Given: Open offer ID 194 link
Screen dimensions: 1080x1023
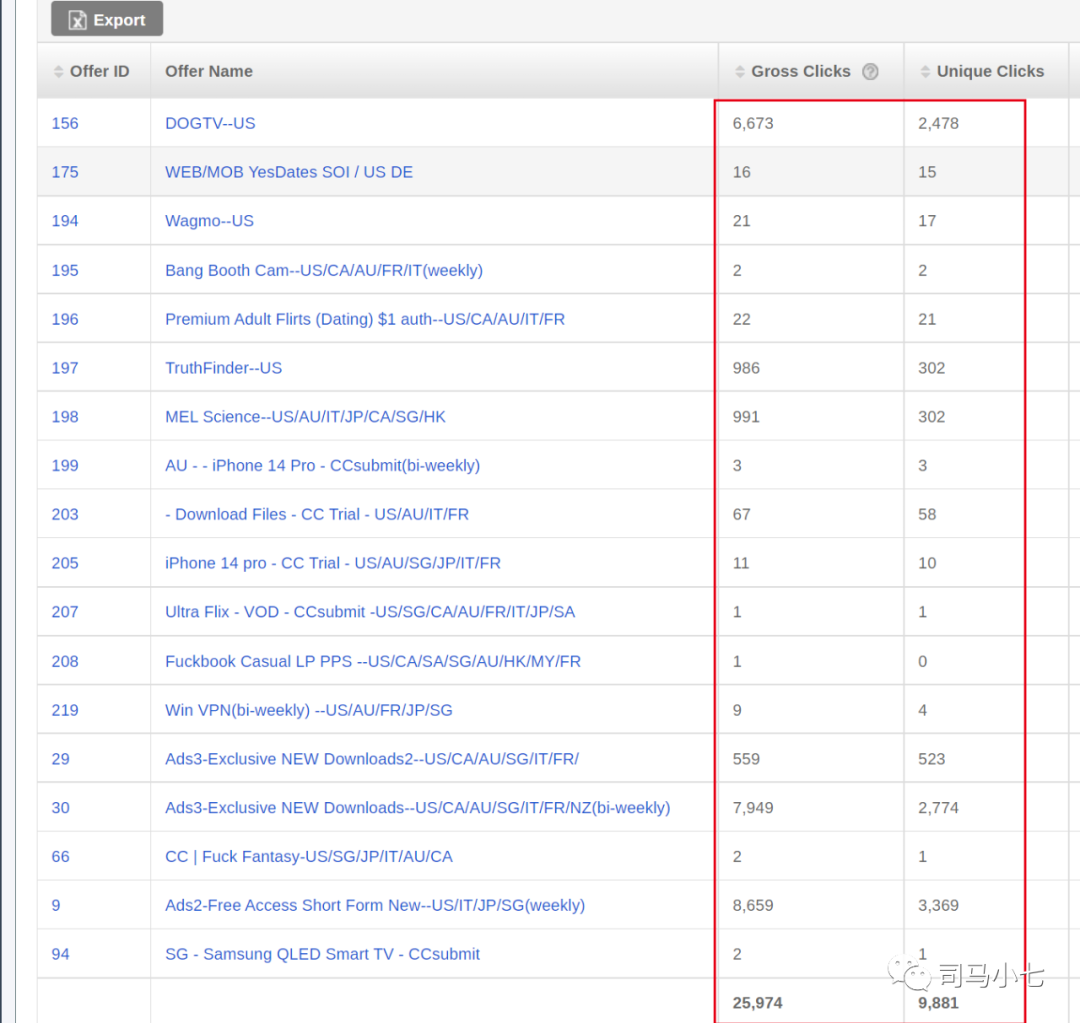Looking at the screenshot, I should [65, 220].
